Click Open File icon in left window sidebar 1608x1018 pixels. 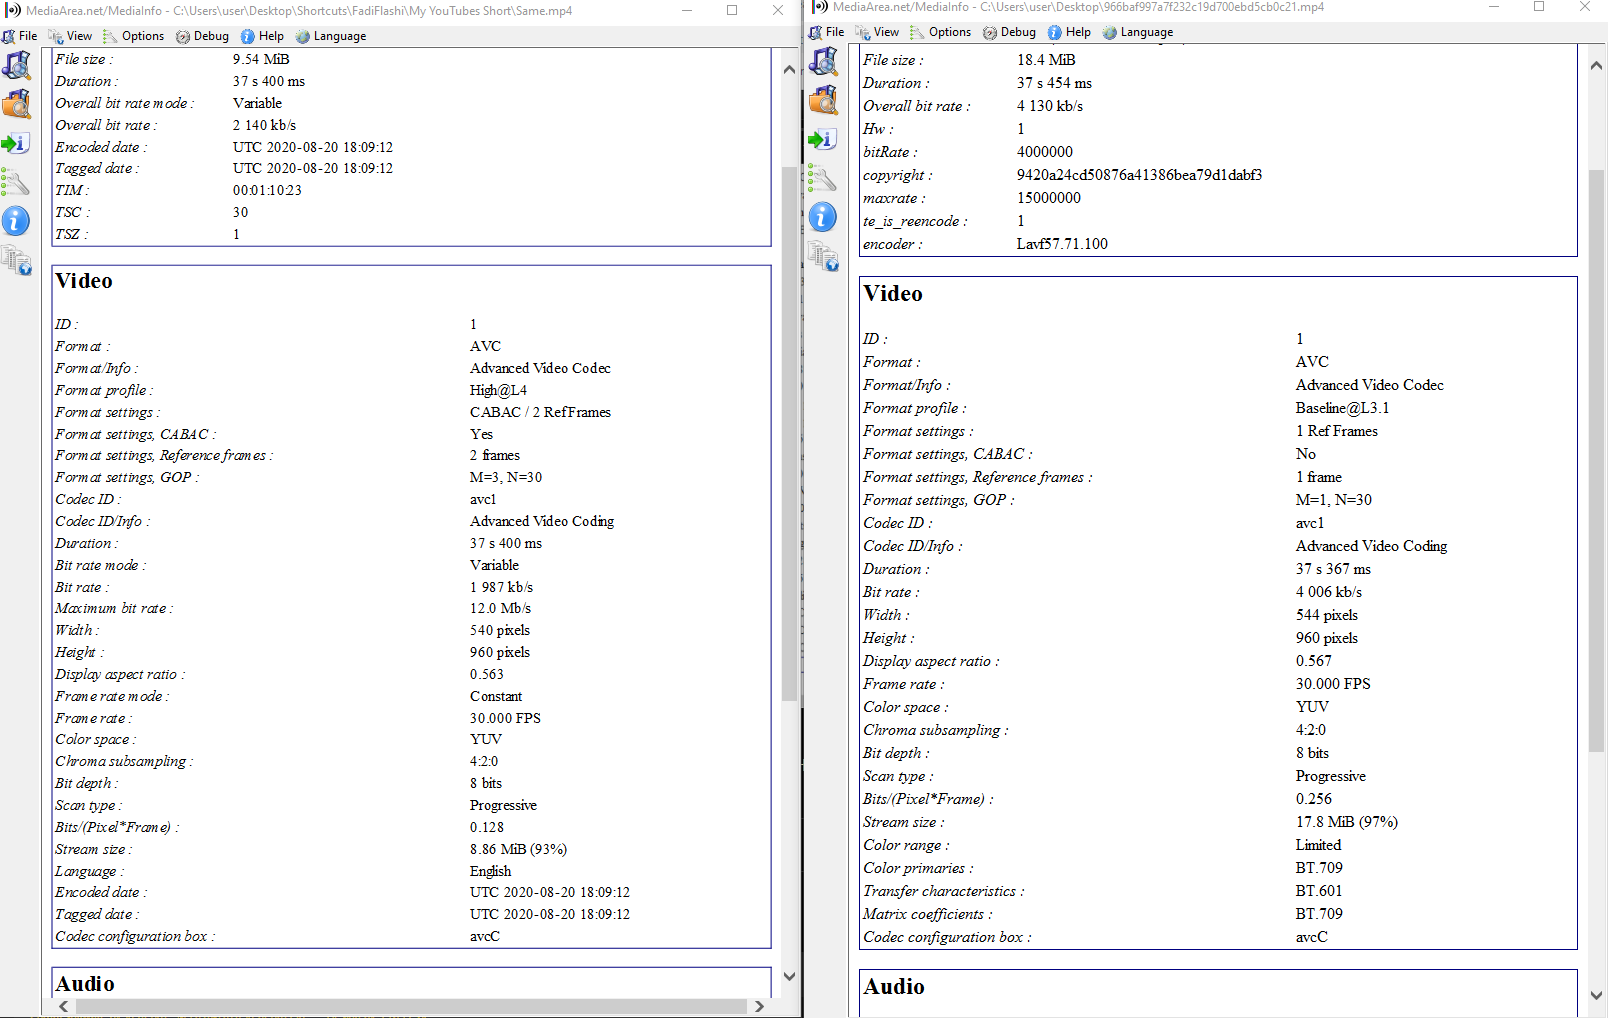point(16,66)
